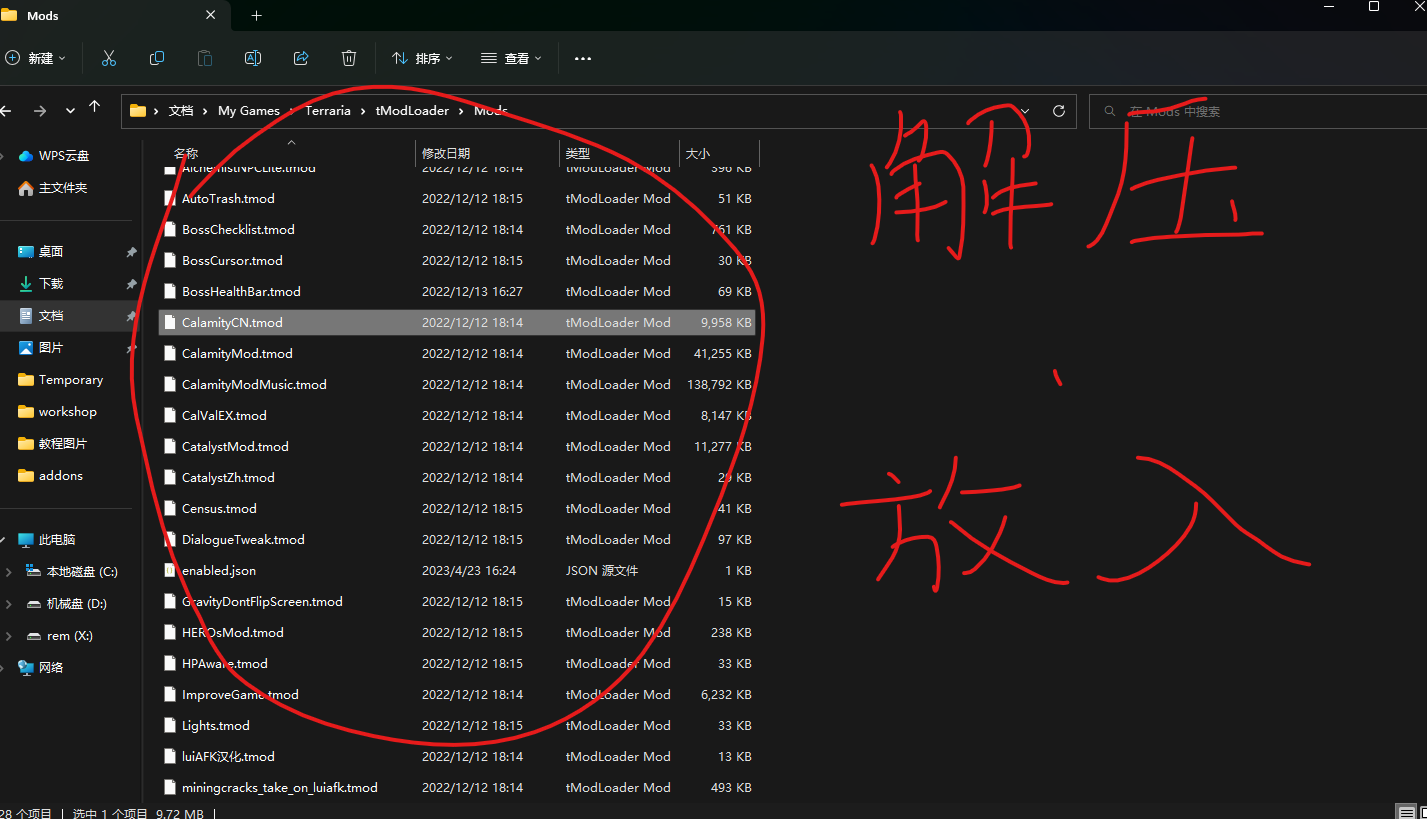The width and height of the screenshot is (1427, 819).
Task: Open the 新建 new item dropdown
Action: pyautogui.click(x=36, y=59)
